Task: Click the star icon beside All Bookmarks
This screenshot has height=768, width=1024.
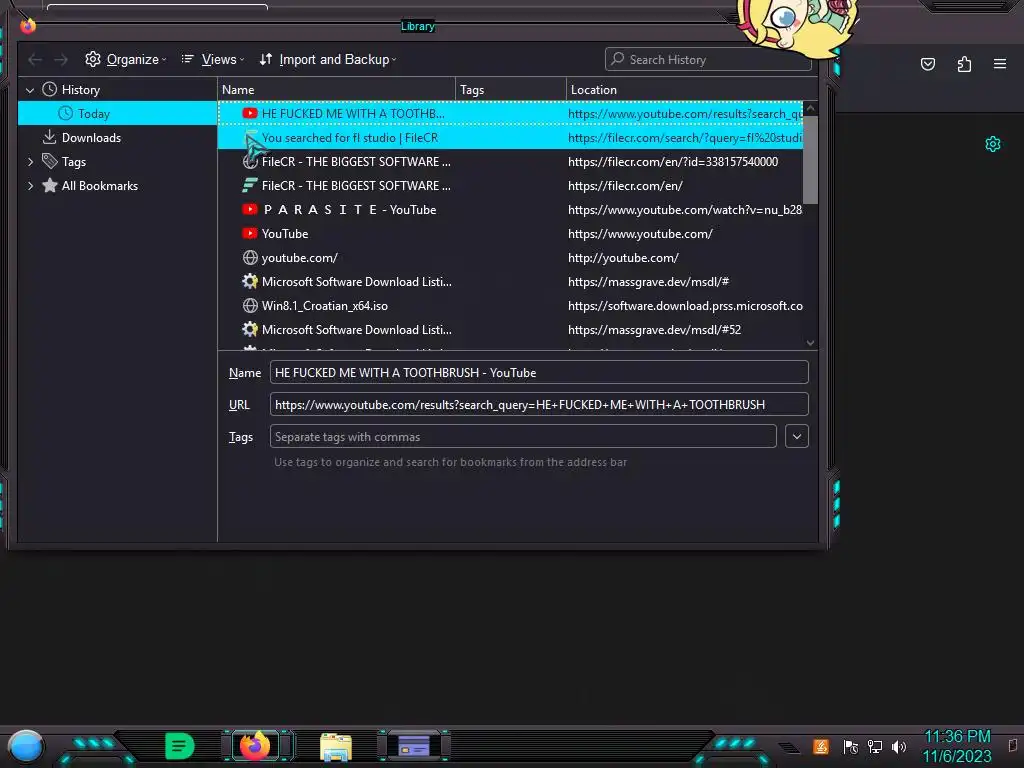Action: click(x=50, y=185)
